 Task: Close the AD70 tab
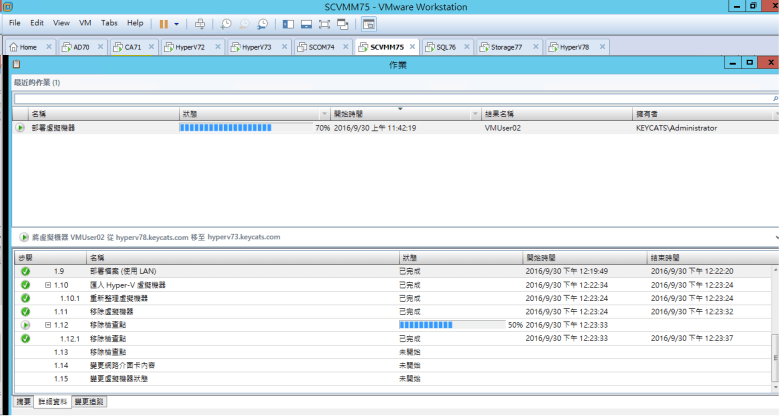[x=100, y=46]
